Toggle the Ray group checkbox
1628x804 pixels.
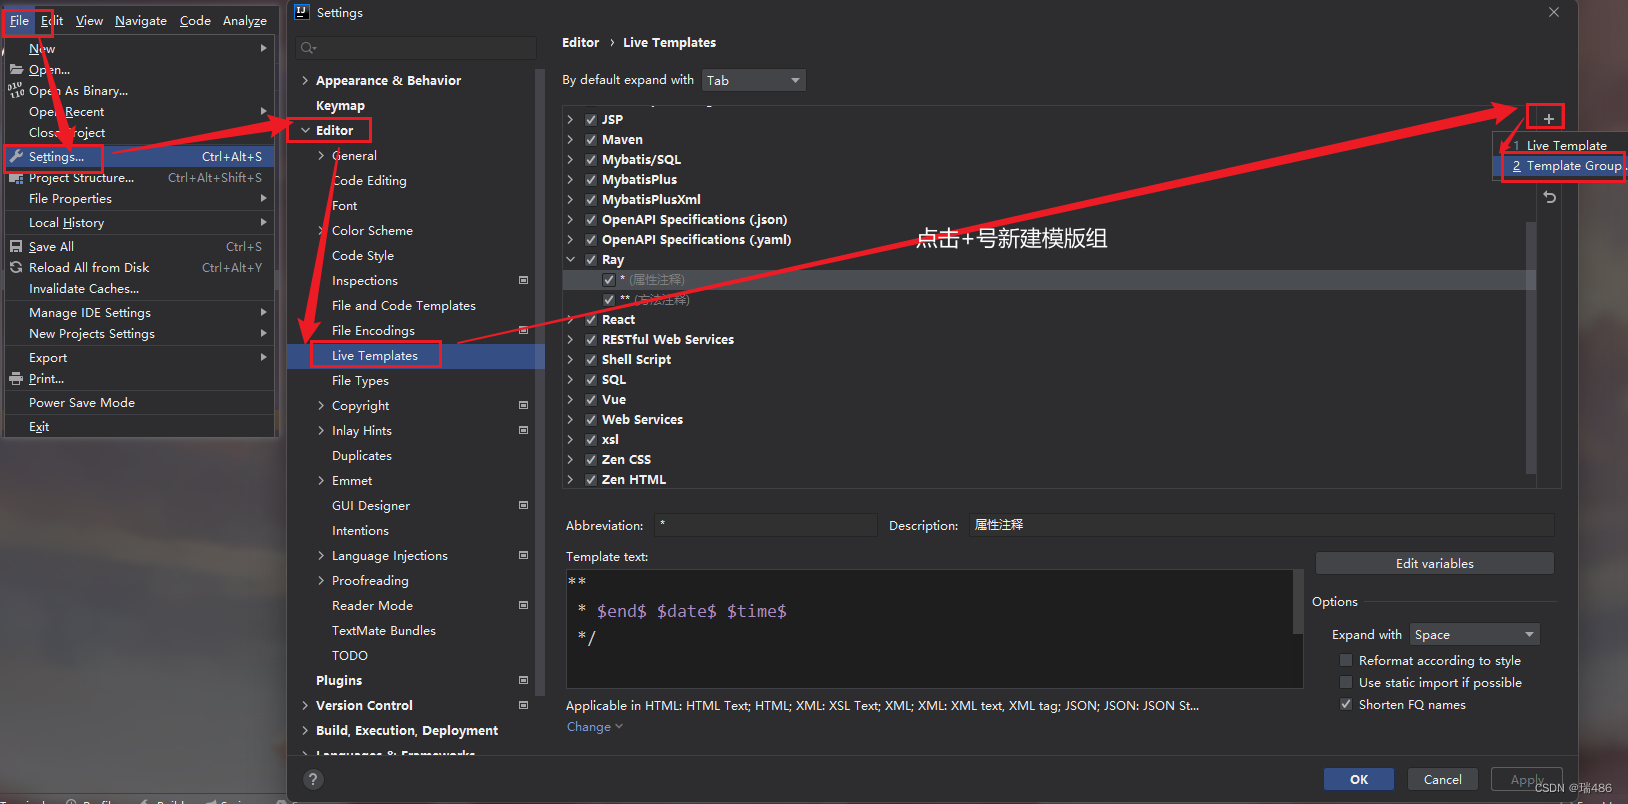click(591, 259)
